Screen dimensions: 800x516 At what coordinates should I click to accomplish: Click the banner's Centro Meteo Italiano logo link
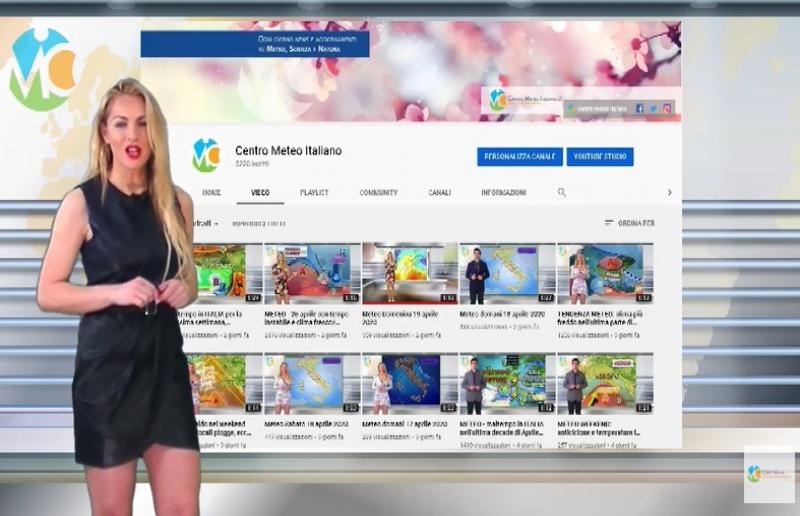pos(526,100)
